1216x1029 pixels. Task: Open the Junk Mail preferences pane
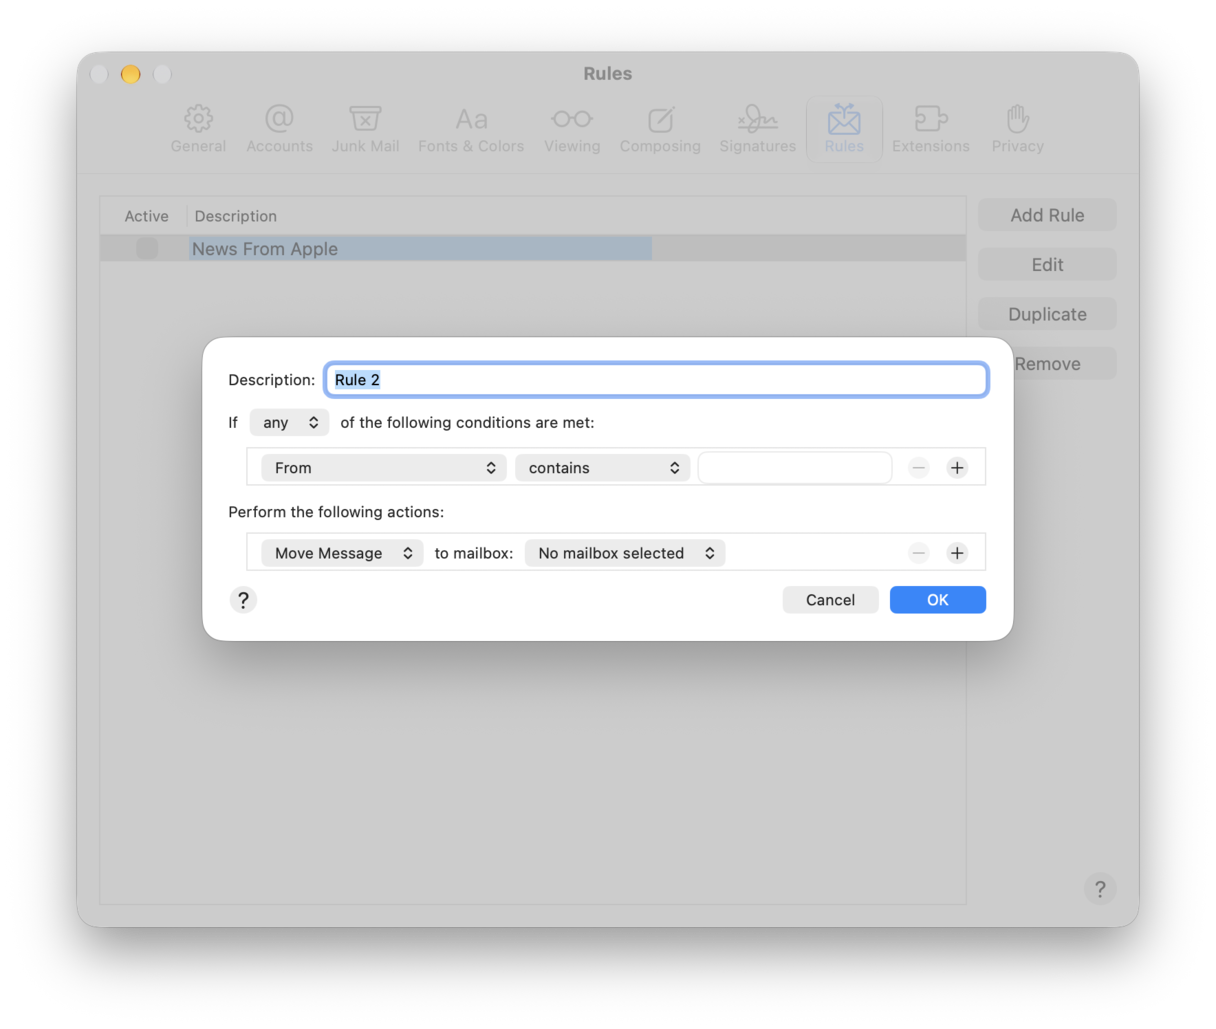coord(365,129)
